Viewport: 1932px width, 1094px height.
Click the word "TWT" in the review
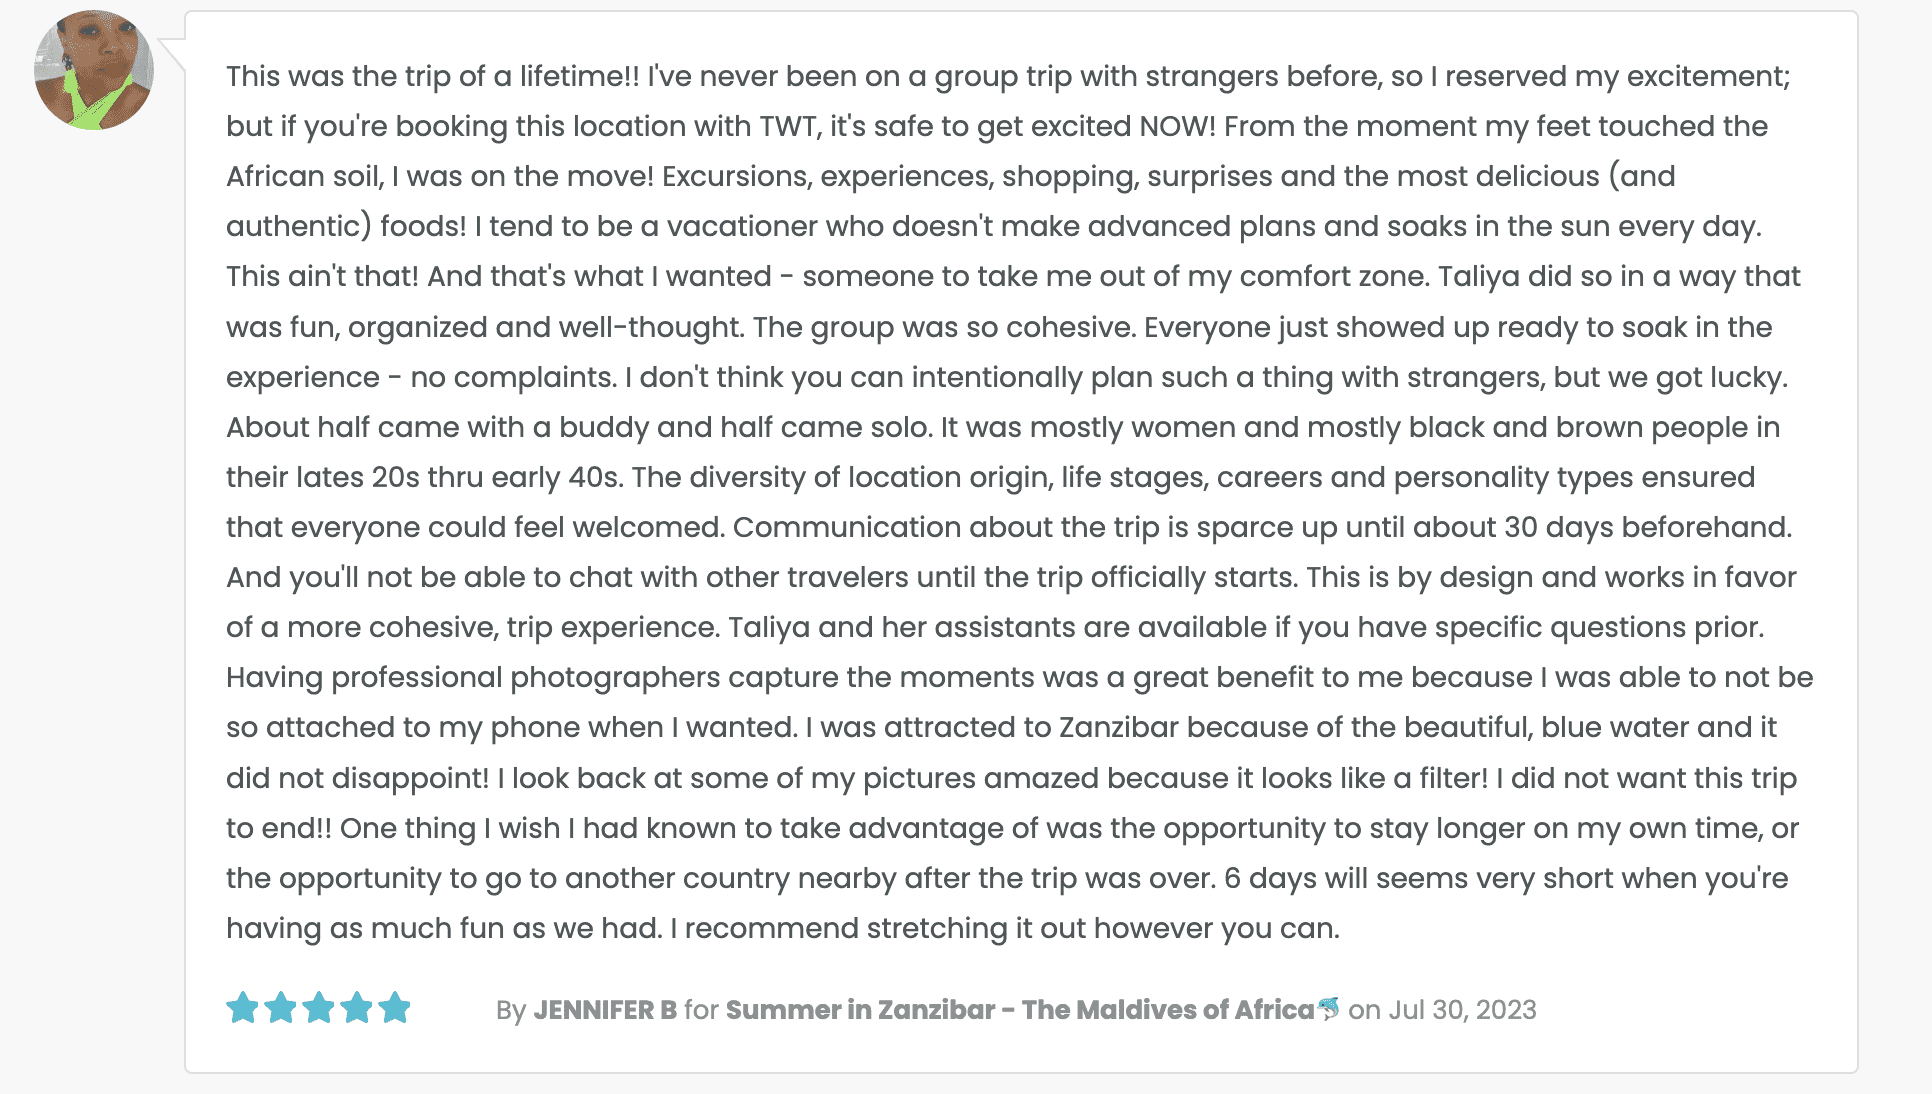tap(787, 126)
